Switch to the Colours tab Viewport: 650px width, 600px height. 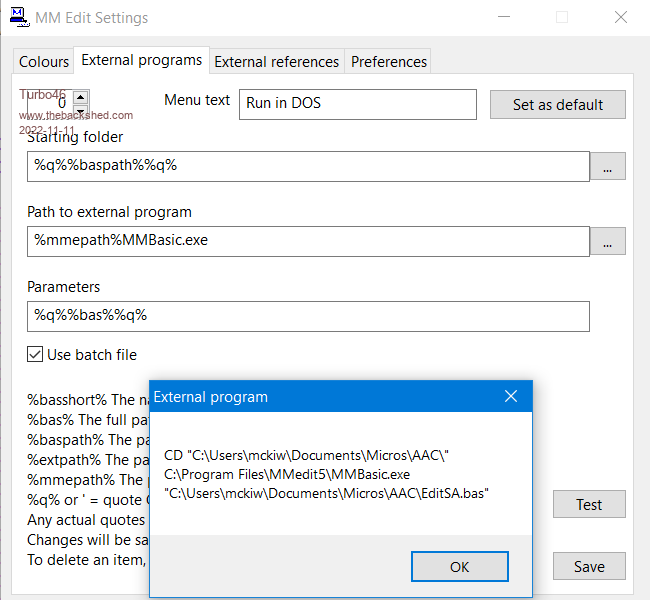44,62
